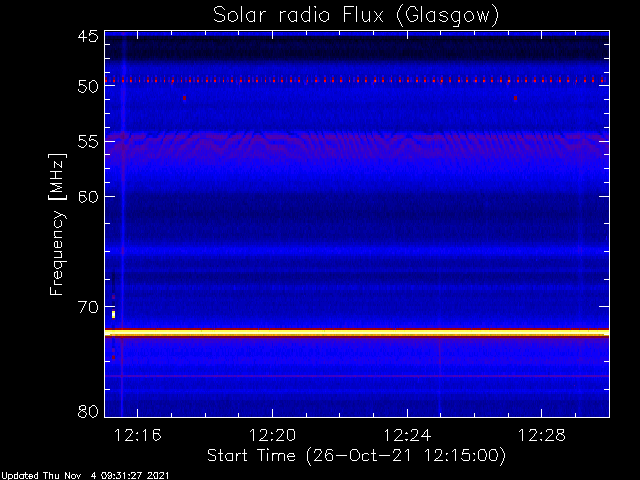The height and width of the screenshot is (480, 640).
Task: Click the small yellow-white burst near 70 MHz
Action: (113, 314)
